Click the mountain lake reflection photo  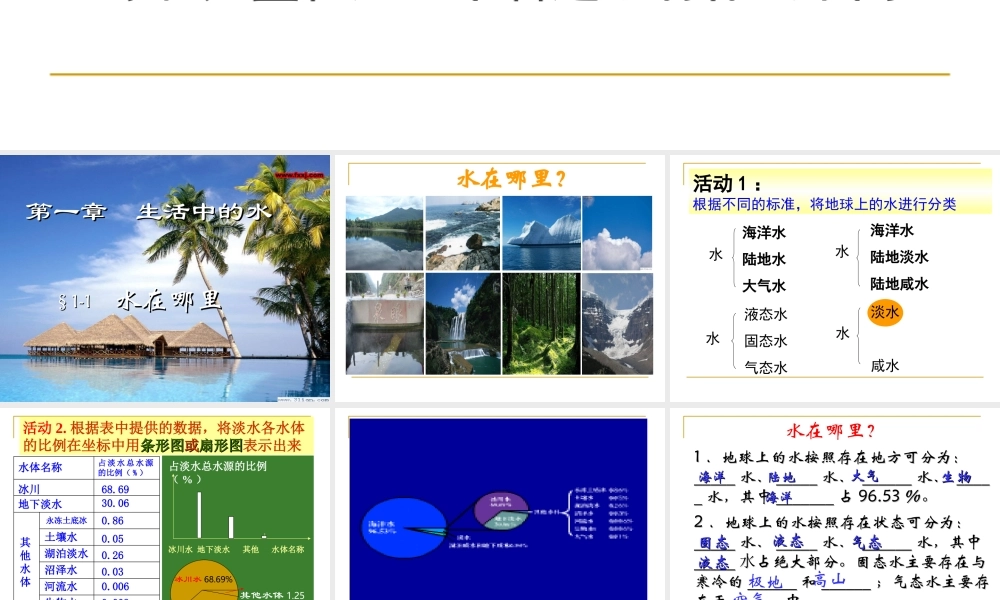(385, 233)
